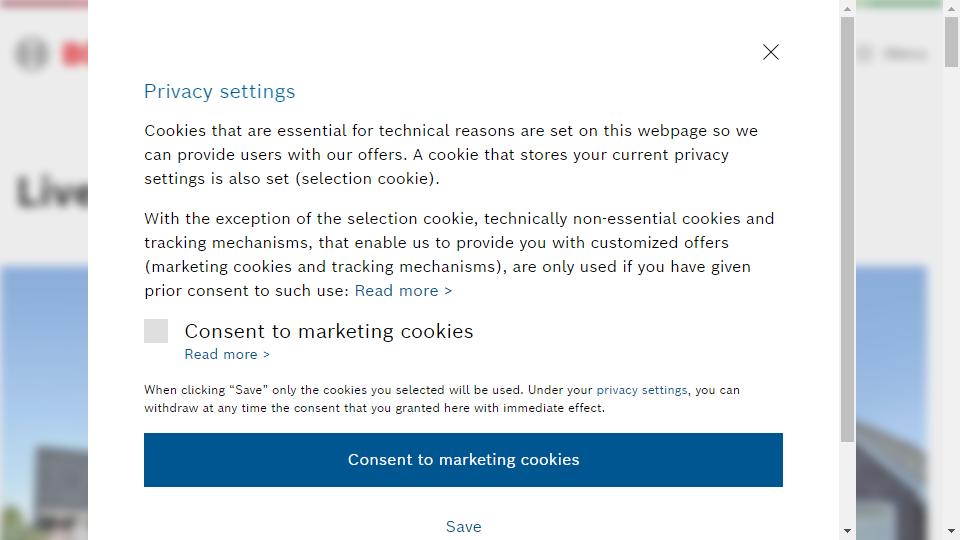
Task: Click the page scrollbar's up arrow
Action: coord(951,9)
